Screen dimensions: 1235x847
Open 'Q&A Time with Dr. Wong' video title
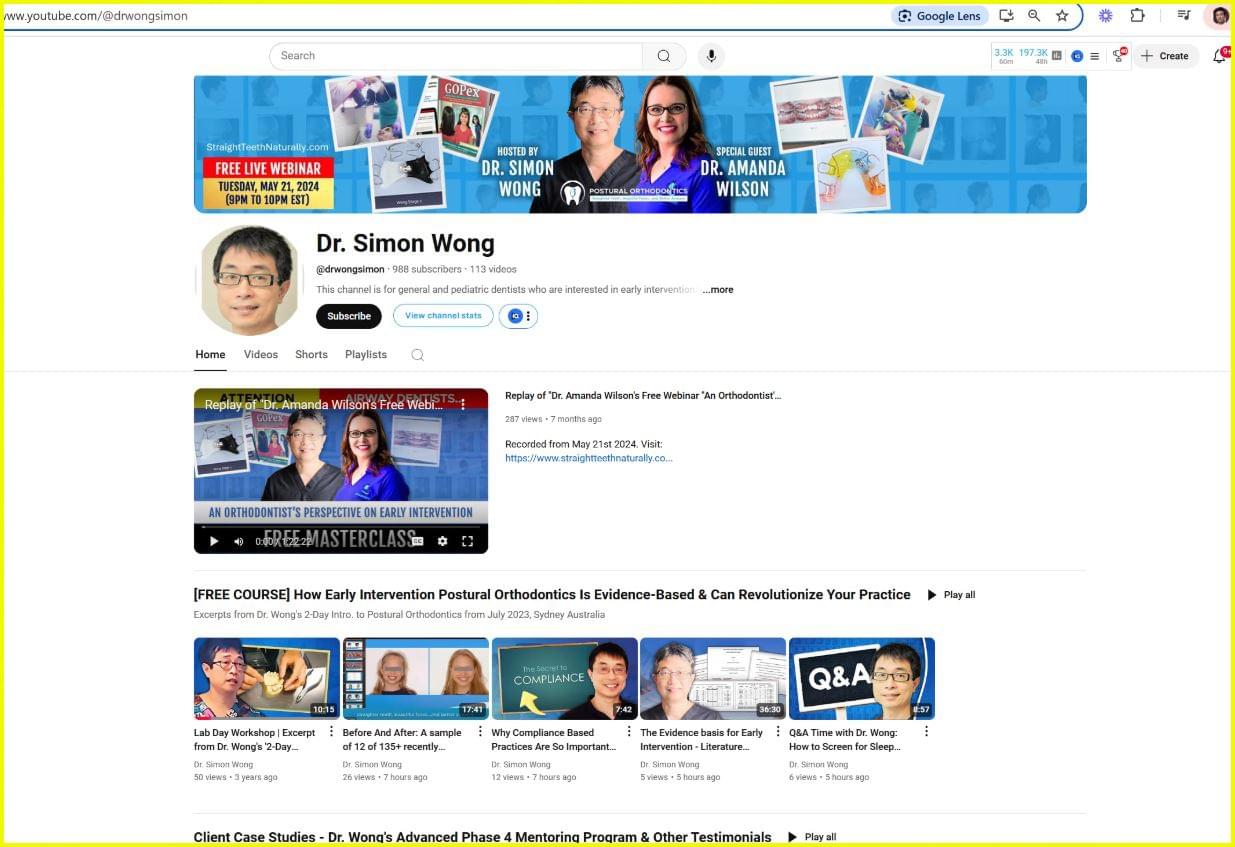(x=845, y=740)
